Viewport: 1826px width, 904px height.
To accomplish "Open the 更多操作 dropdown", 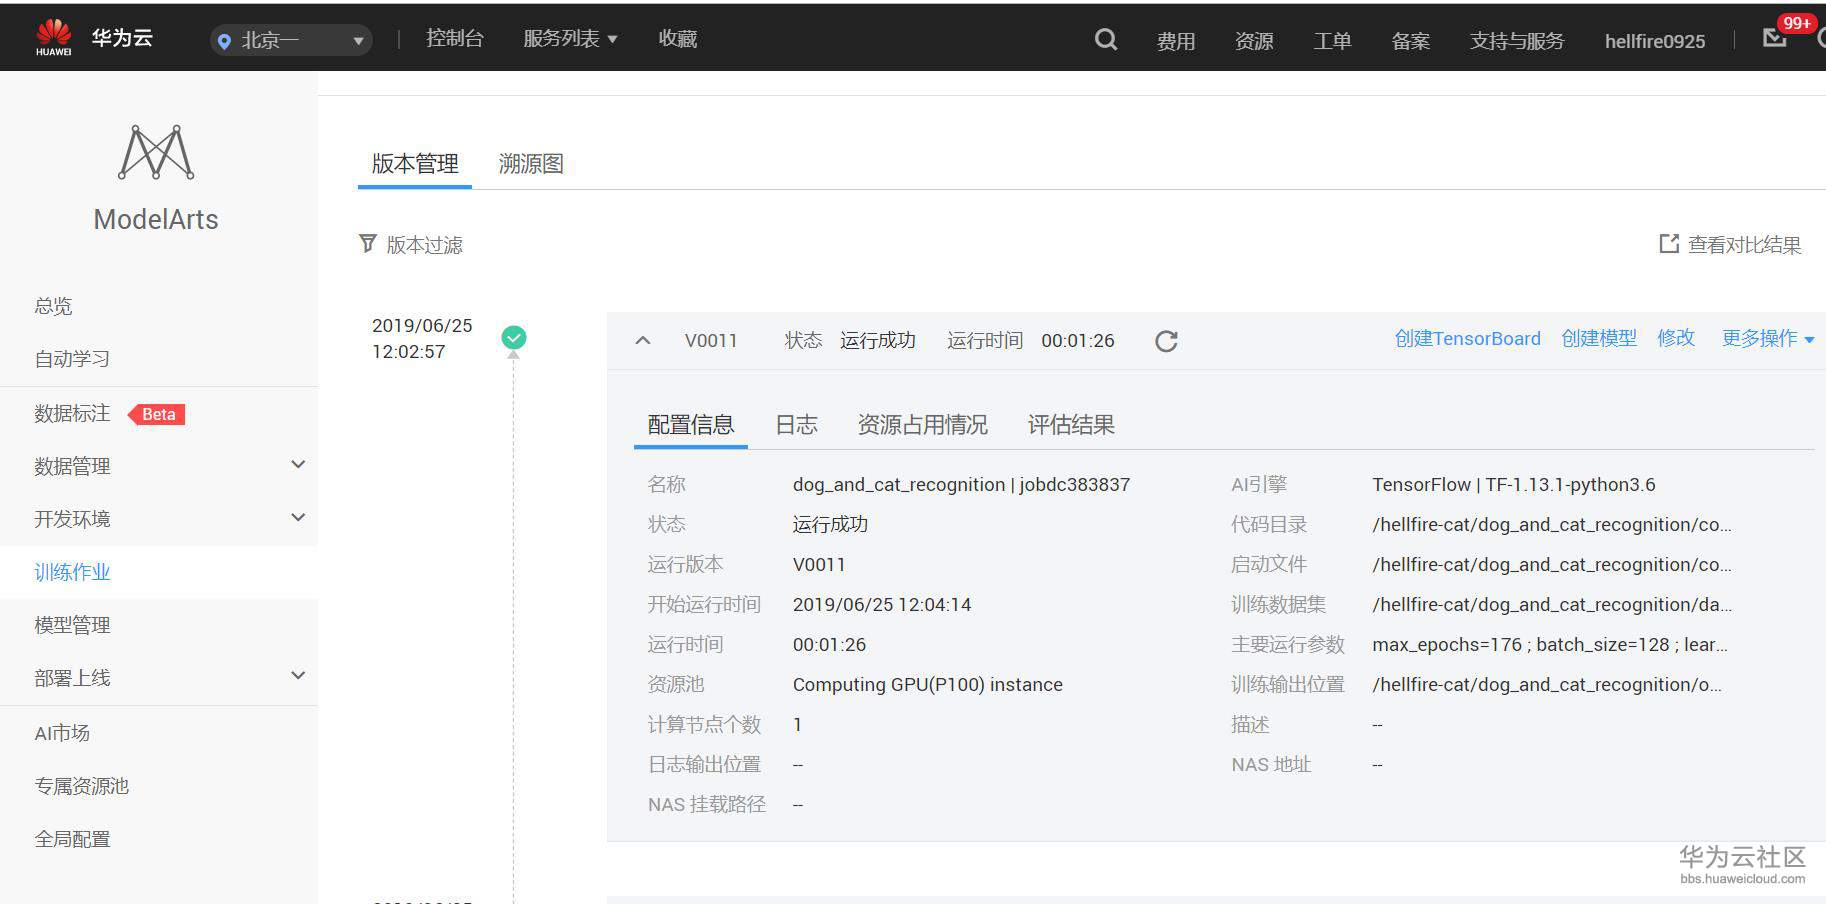I will pos(1767,338).
